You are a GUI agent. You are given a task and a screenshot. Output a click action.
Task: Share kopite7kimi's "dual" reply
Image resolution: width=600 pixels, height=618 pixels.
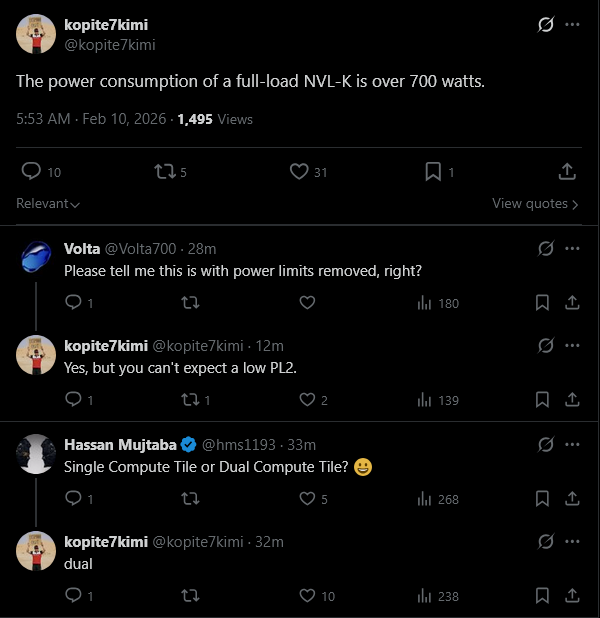(572, 596)
